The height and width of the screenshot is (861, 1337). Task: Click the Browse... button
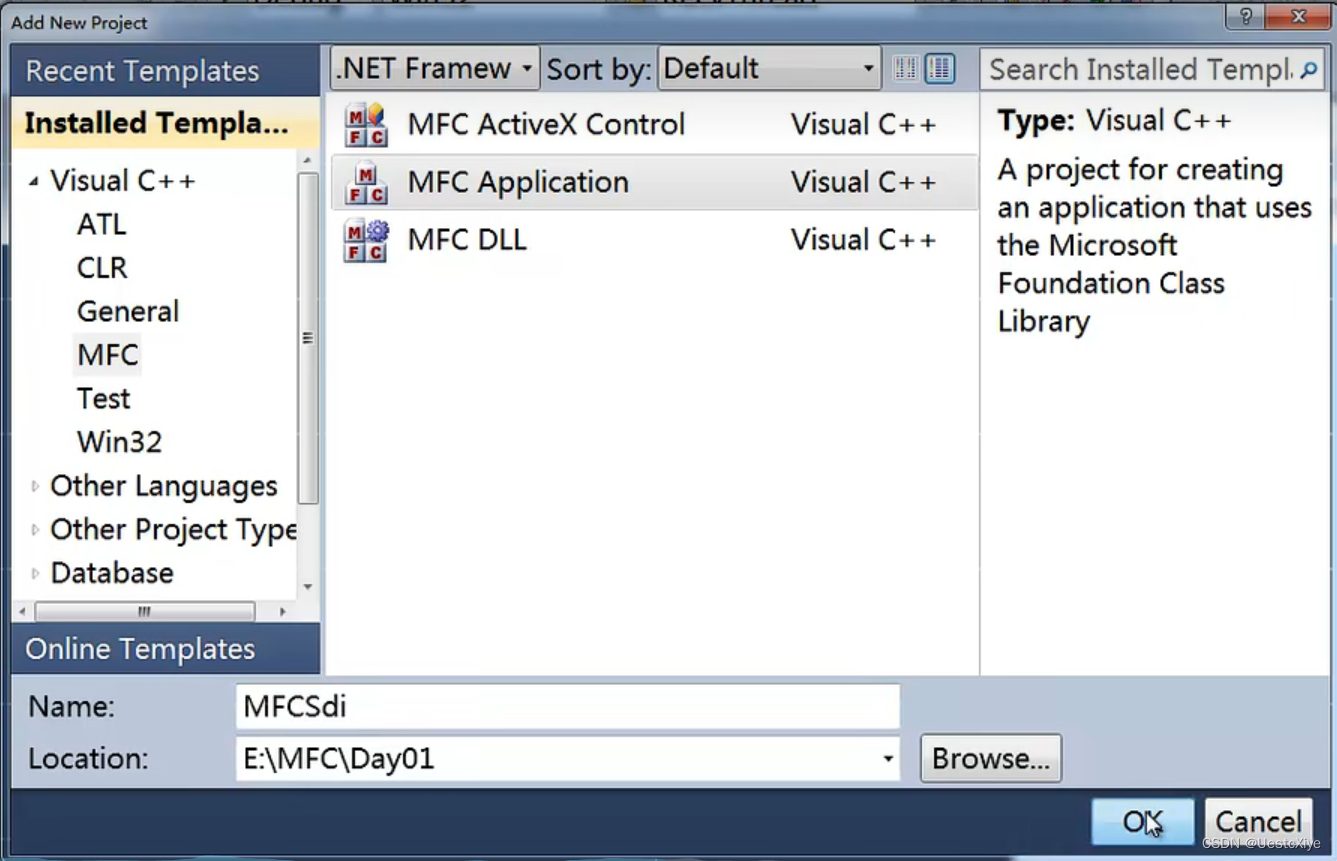point(991,759)
